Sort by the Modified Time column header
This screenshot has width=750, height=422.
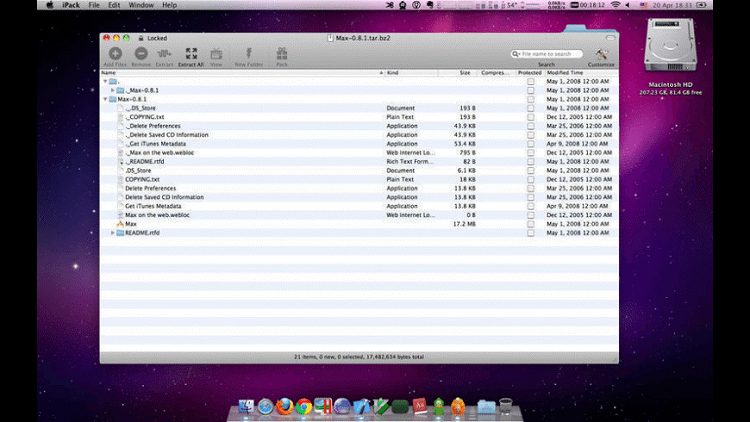click(x=582, y=73)
